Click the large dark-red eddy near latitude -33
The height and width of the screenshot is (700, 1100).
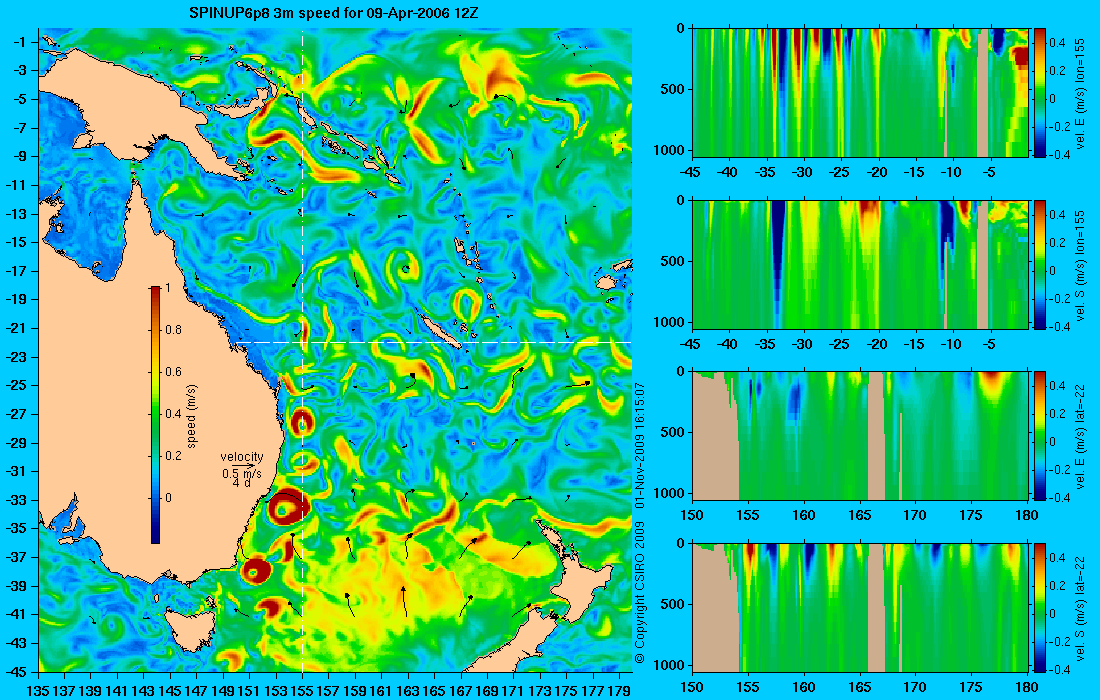point(288,508)
